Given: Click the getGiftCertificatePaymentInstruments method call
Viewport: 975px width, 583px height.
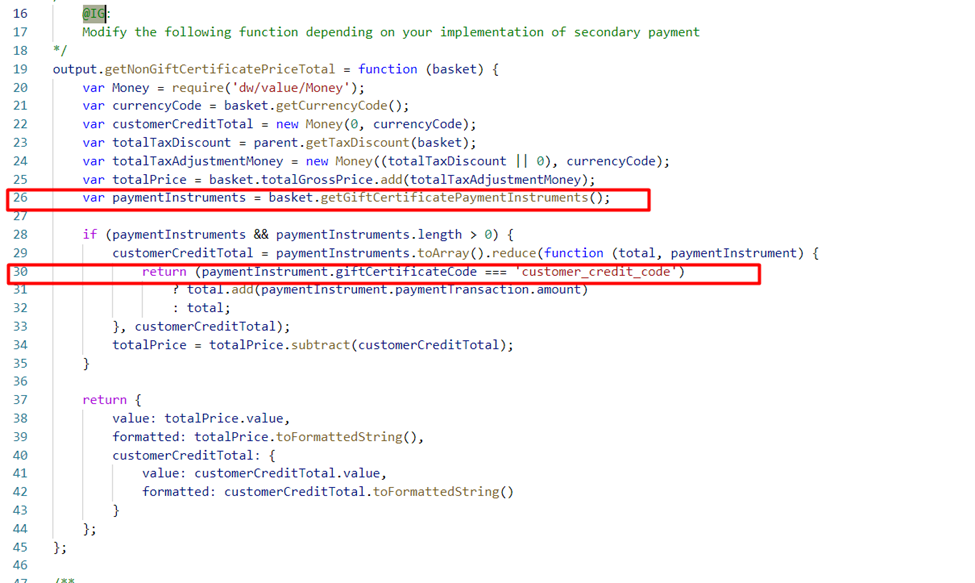Looking at the screenshot, I should pos(462,198).
